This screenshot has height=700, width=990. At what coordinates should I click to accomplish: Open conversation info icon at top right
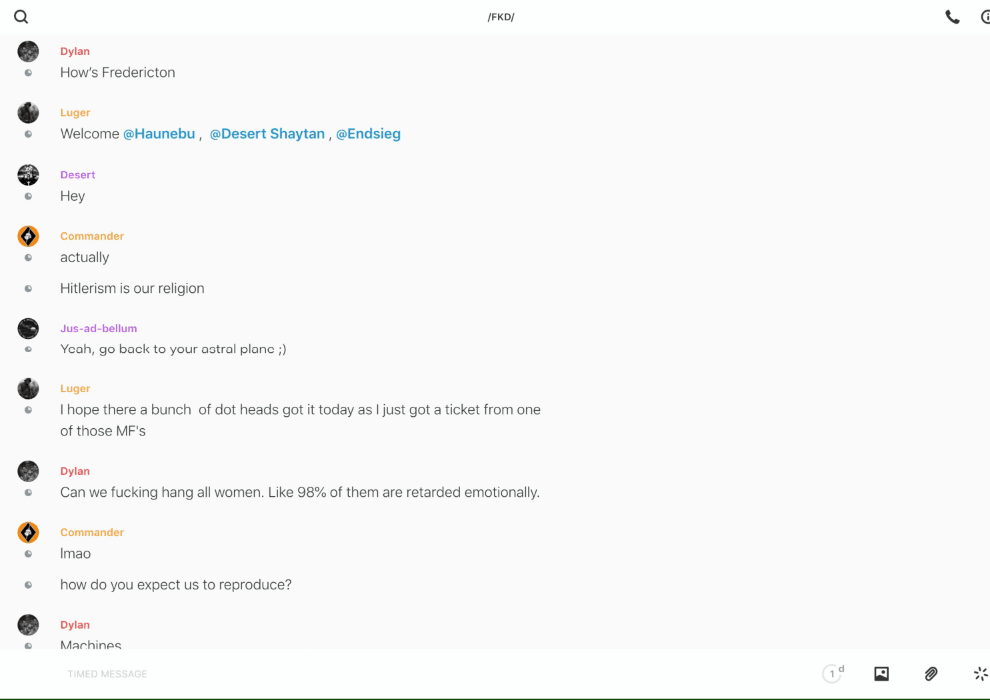pyautogui.click(x=985, y=17)
